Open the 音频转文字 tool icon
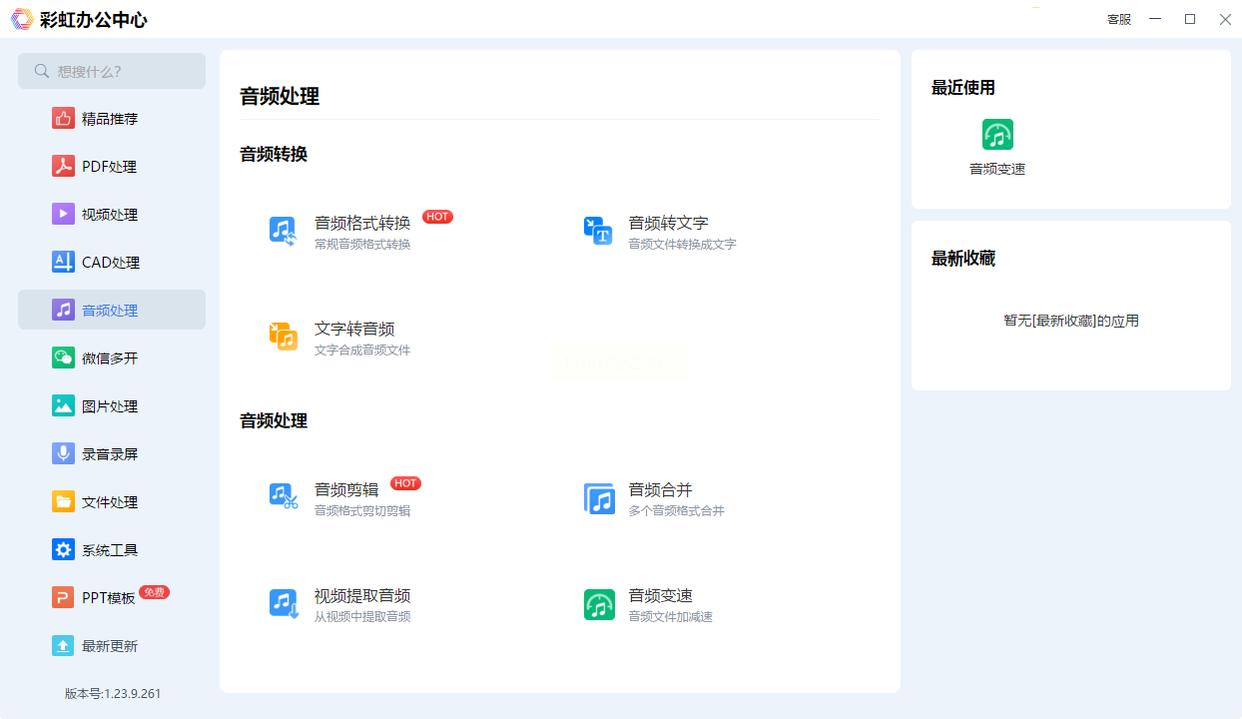 coord(597,231)
